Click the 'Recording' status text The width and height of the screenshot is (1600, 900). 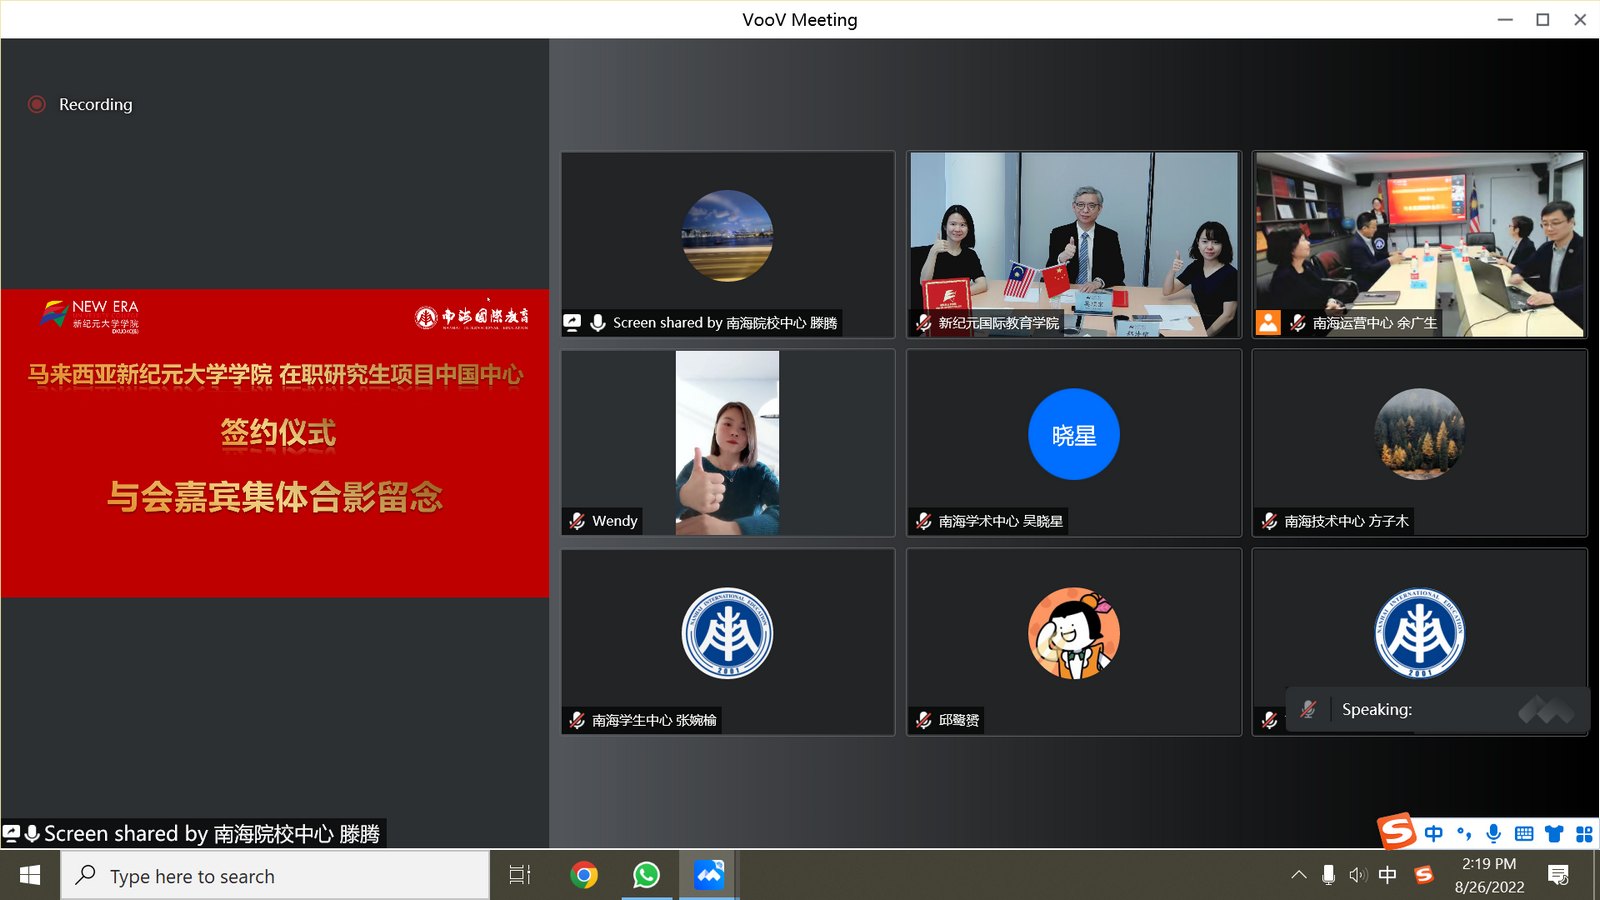click(96, 104)
